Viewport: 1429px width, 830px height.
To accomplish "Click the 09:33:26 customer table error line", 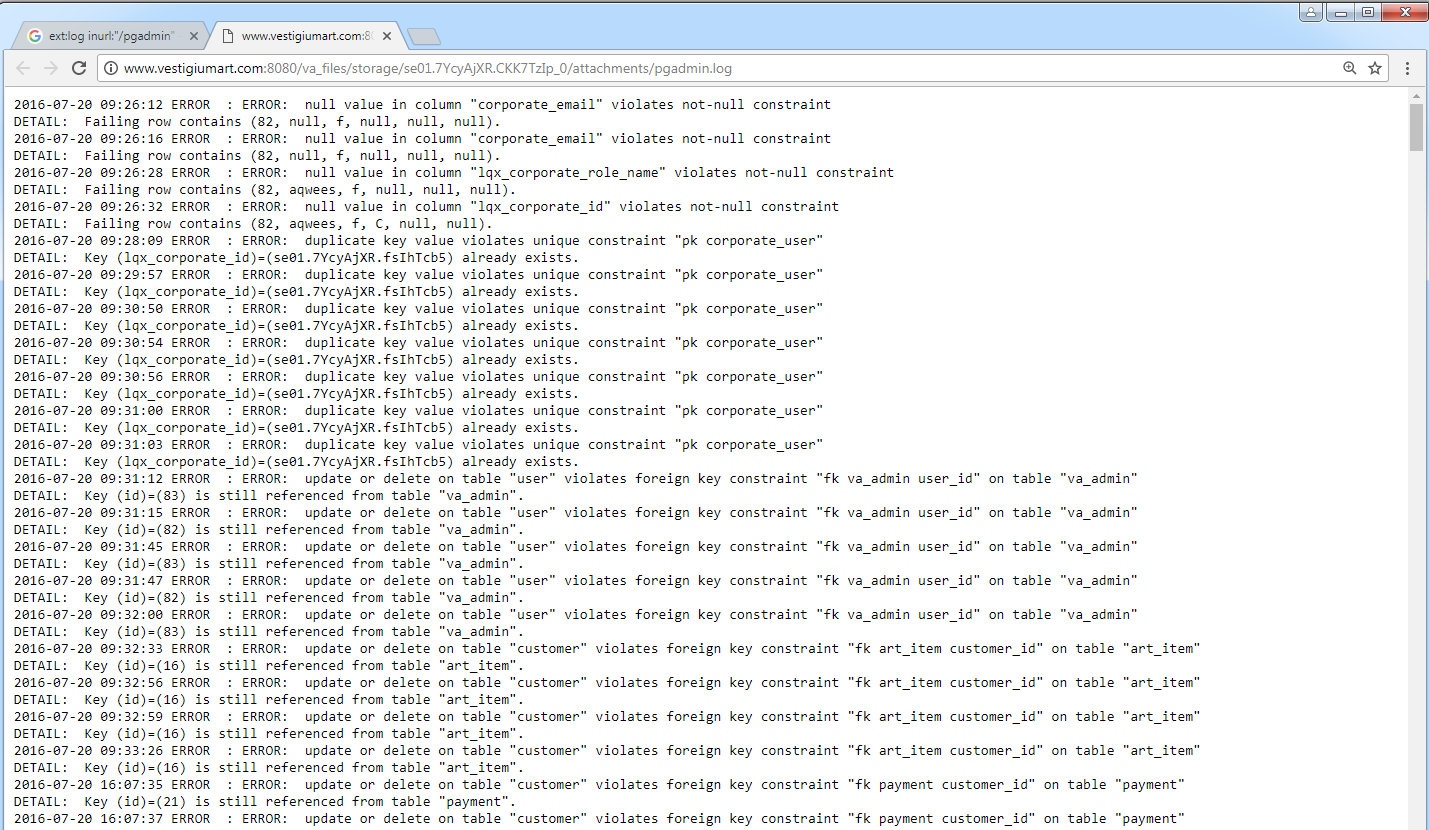I will click(x=607, y=750).
